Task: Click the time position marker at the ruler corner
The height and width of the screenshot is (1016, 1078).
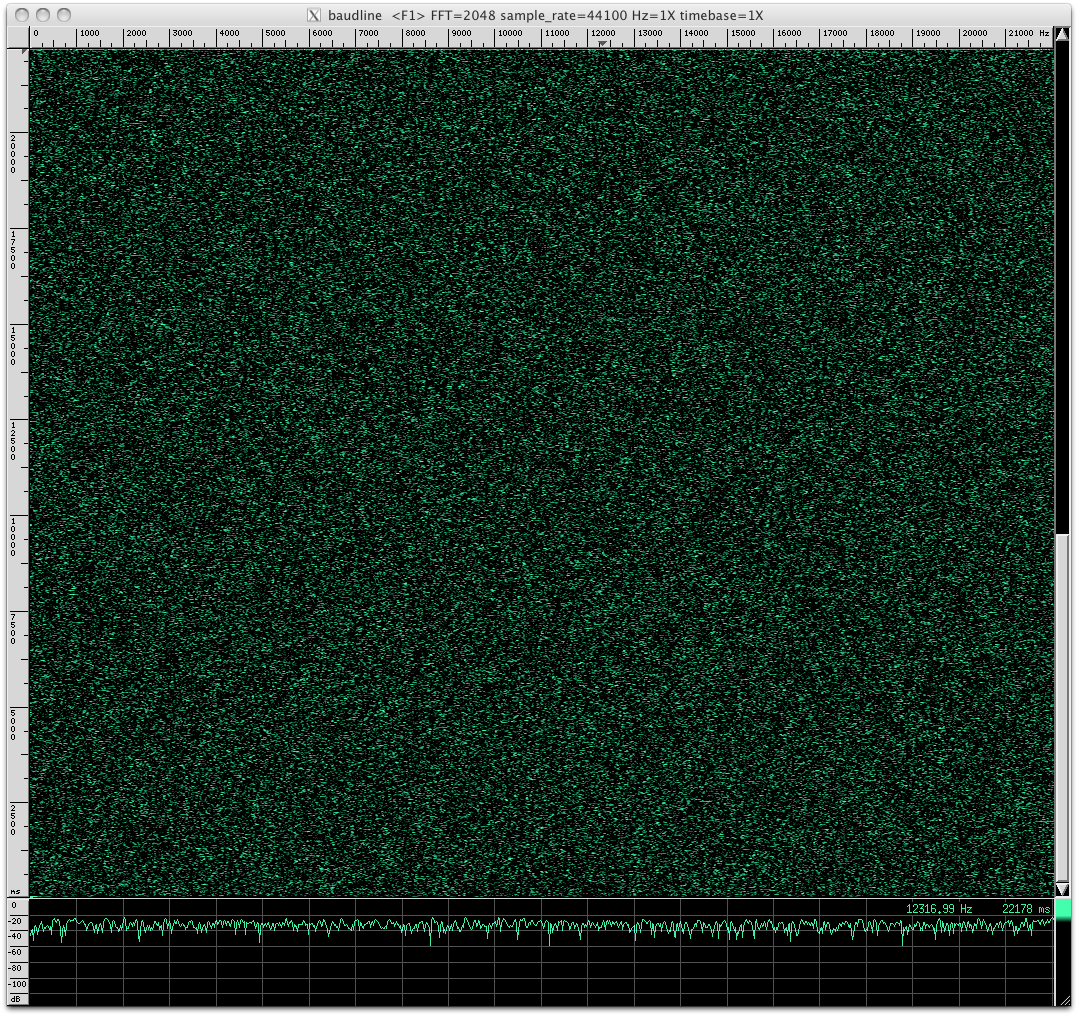Action: click(x=25, y=51)
